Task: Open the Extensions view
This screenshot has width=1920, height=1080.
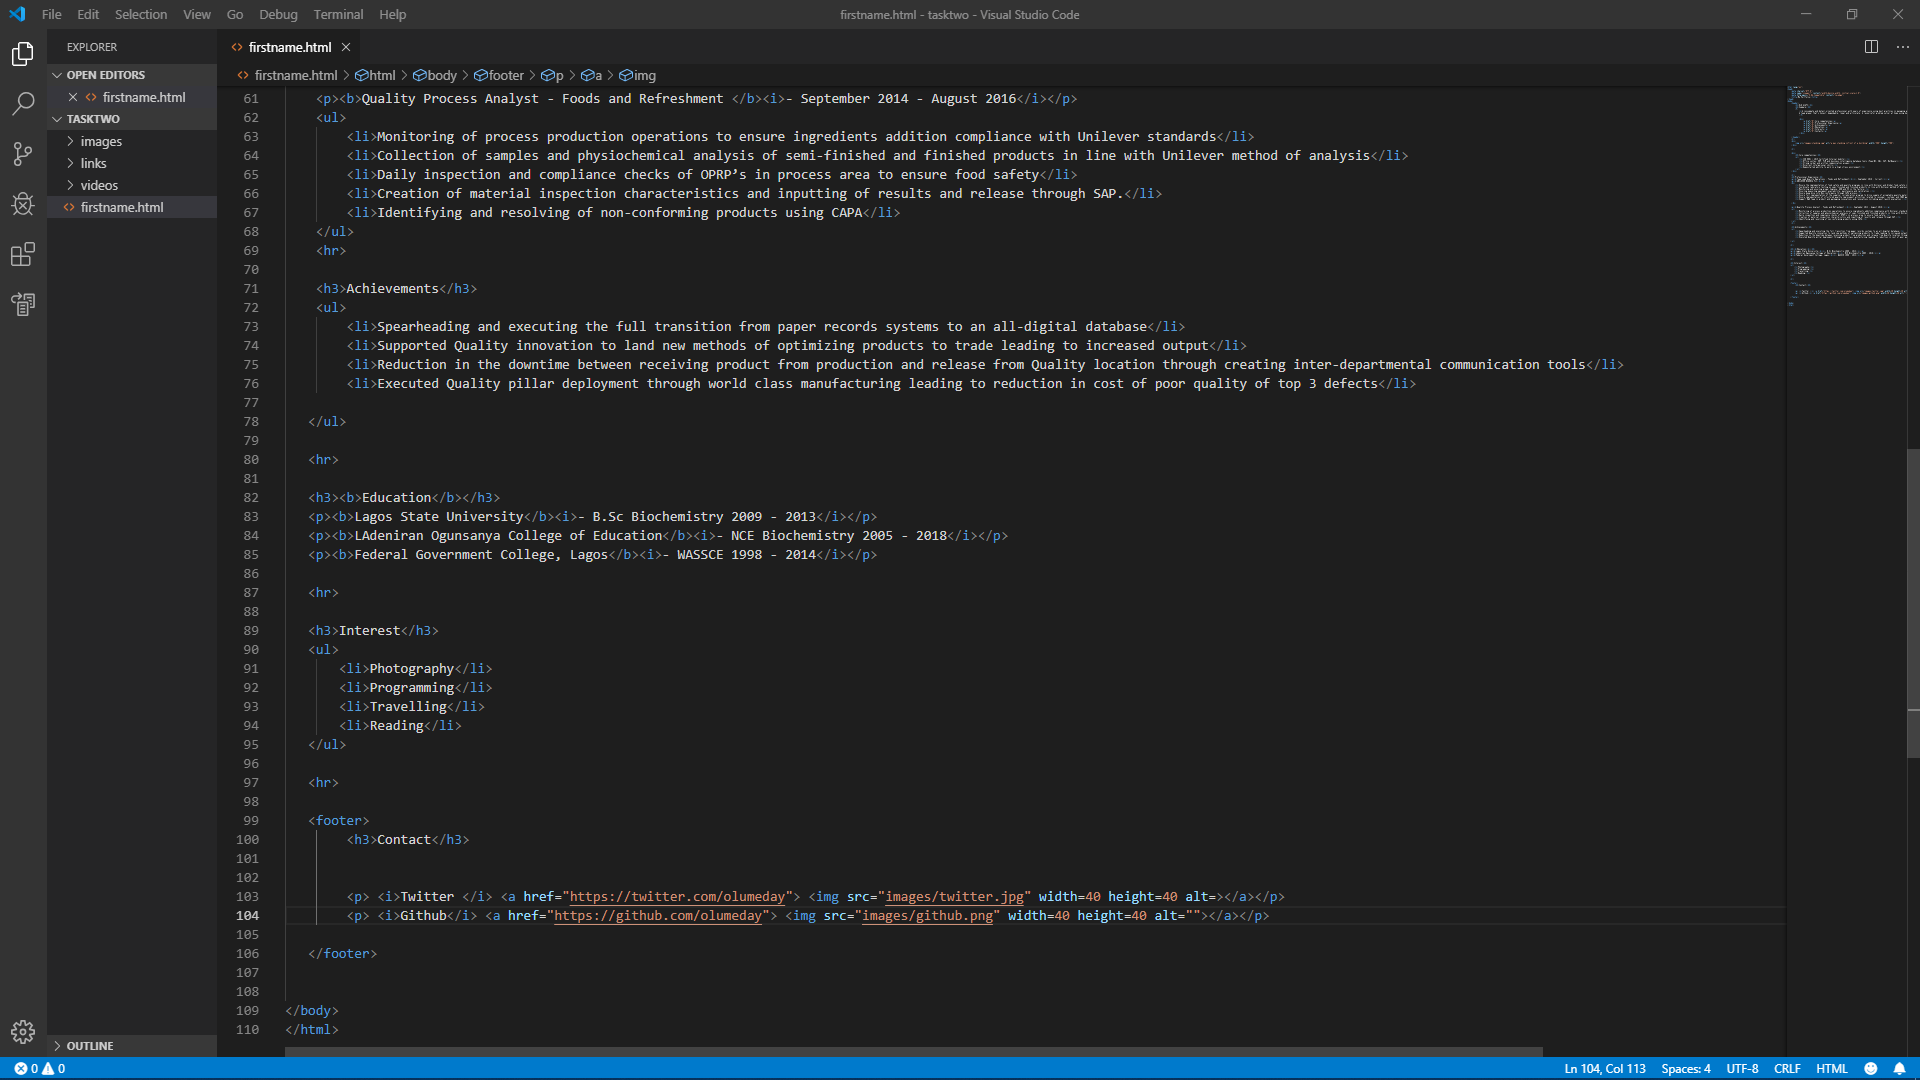Action: pyautogui.click(x=23, y=254)
